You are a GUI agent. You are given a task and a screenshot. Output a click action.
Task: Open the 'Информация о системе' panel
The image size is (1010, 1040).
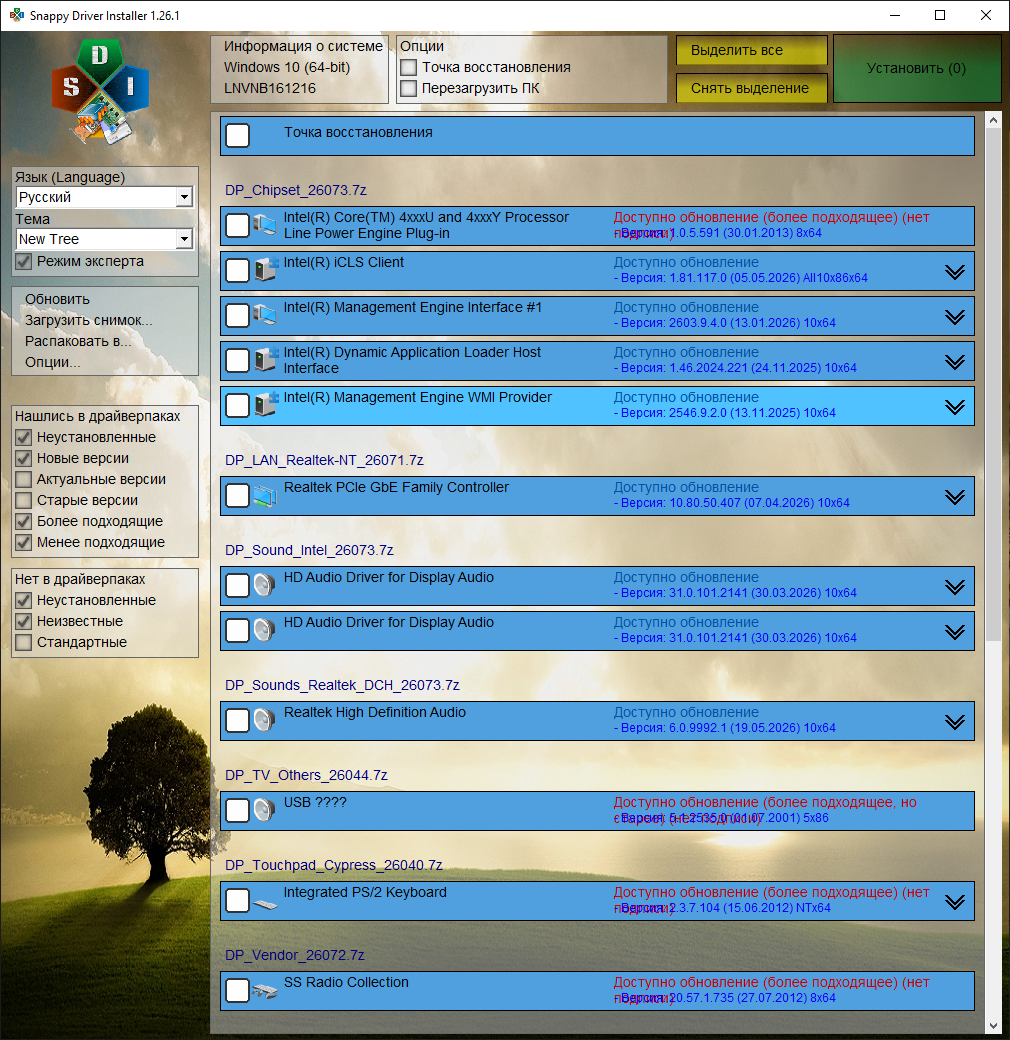pyautogui.click(x=300, y=68)
